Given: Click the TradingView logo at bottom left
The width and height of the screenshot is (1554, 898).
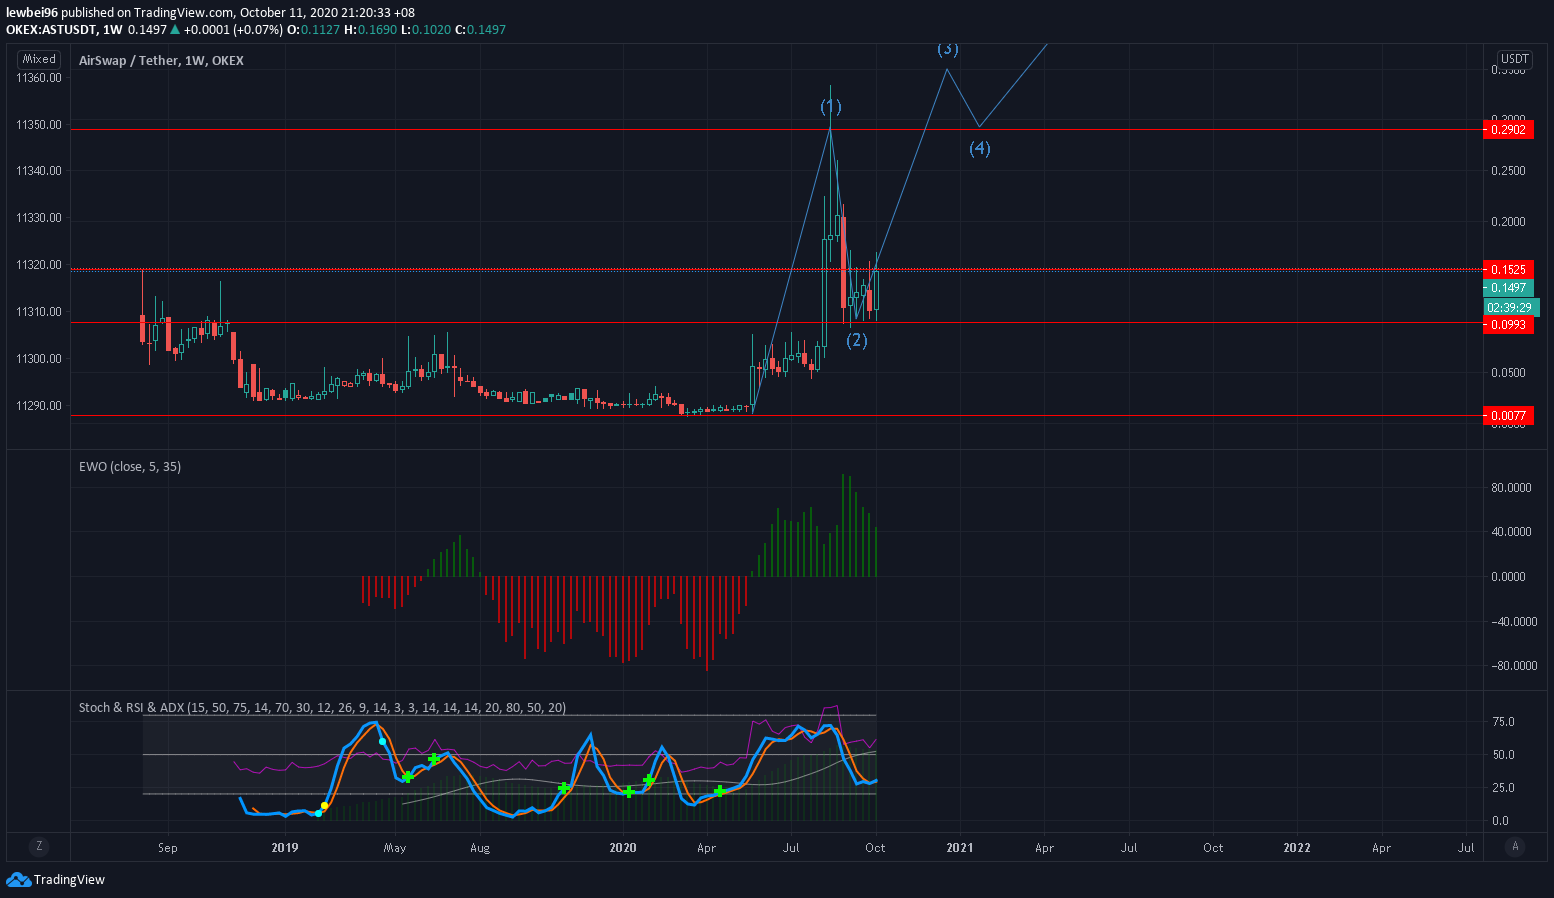Looking at the screenshot, I should tap(56, 880).
